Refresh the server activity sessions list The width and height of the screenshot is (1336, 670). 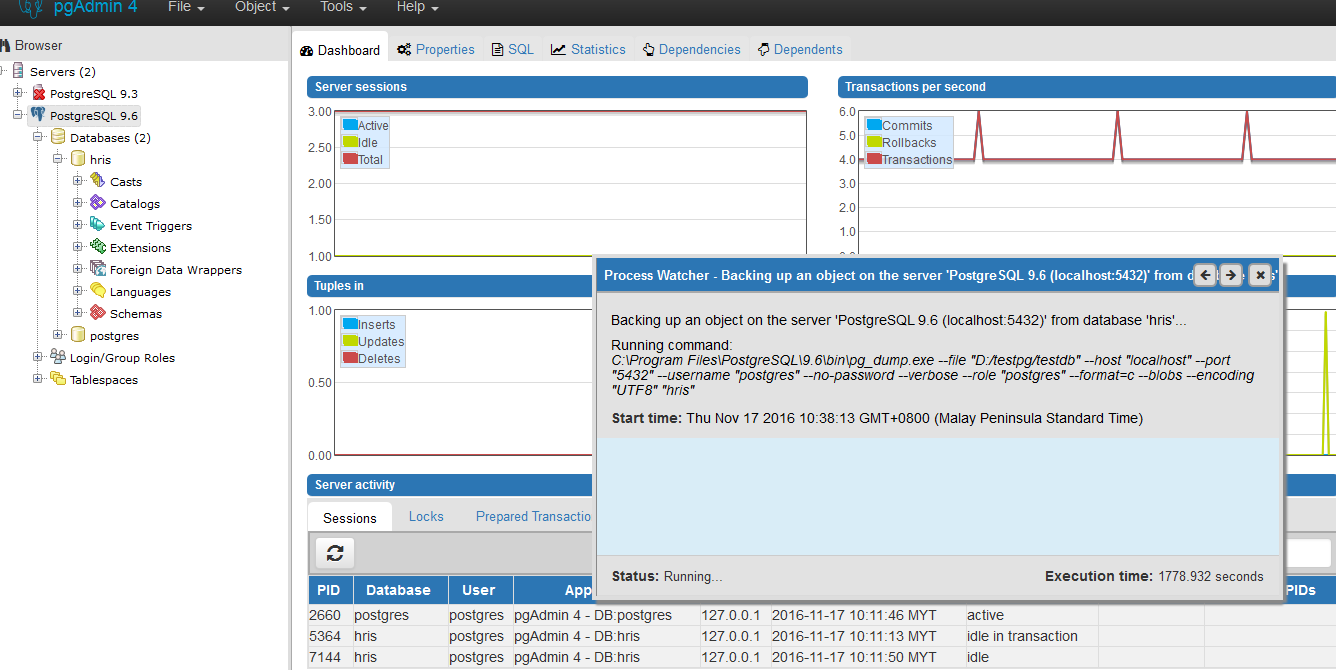[x=335, y=553]
